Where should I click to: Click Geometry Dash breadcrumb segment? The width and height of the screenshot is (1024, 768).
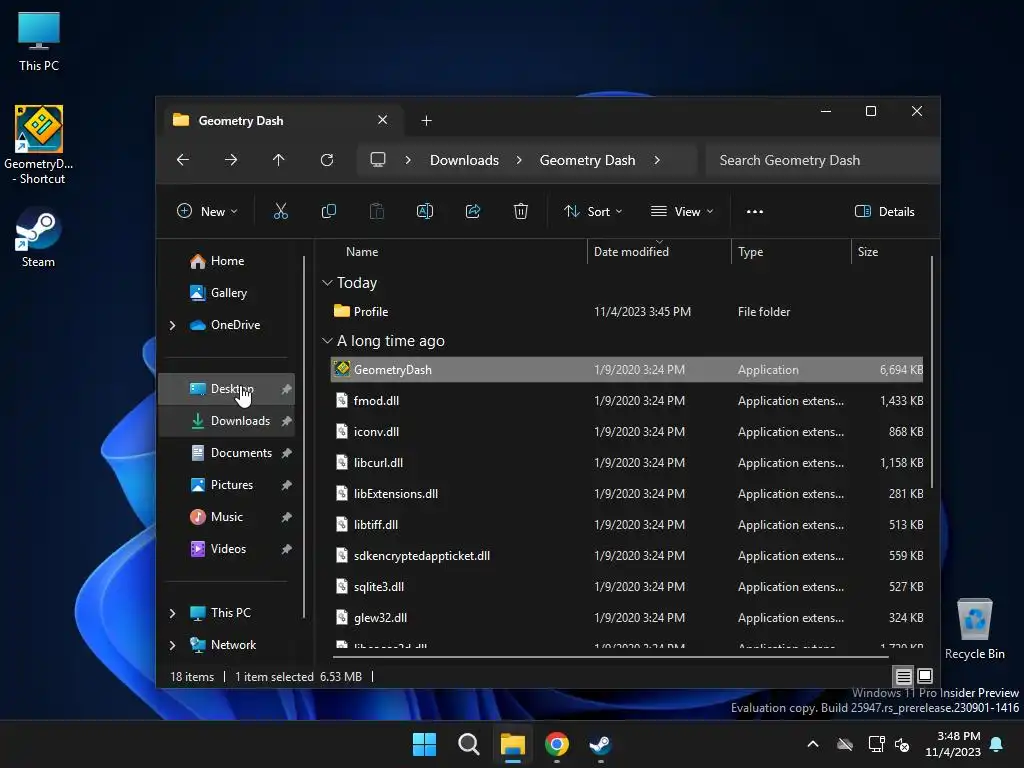(587, 160)
